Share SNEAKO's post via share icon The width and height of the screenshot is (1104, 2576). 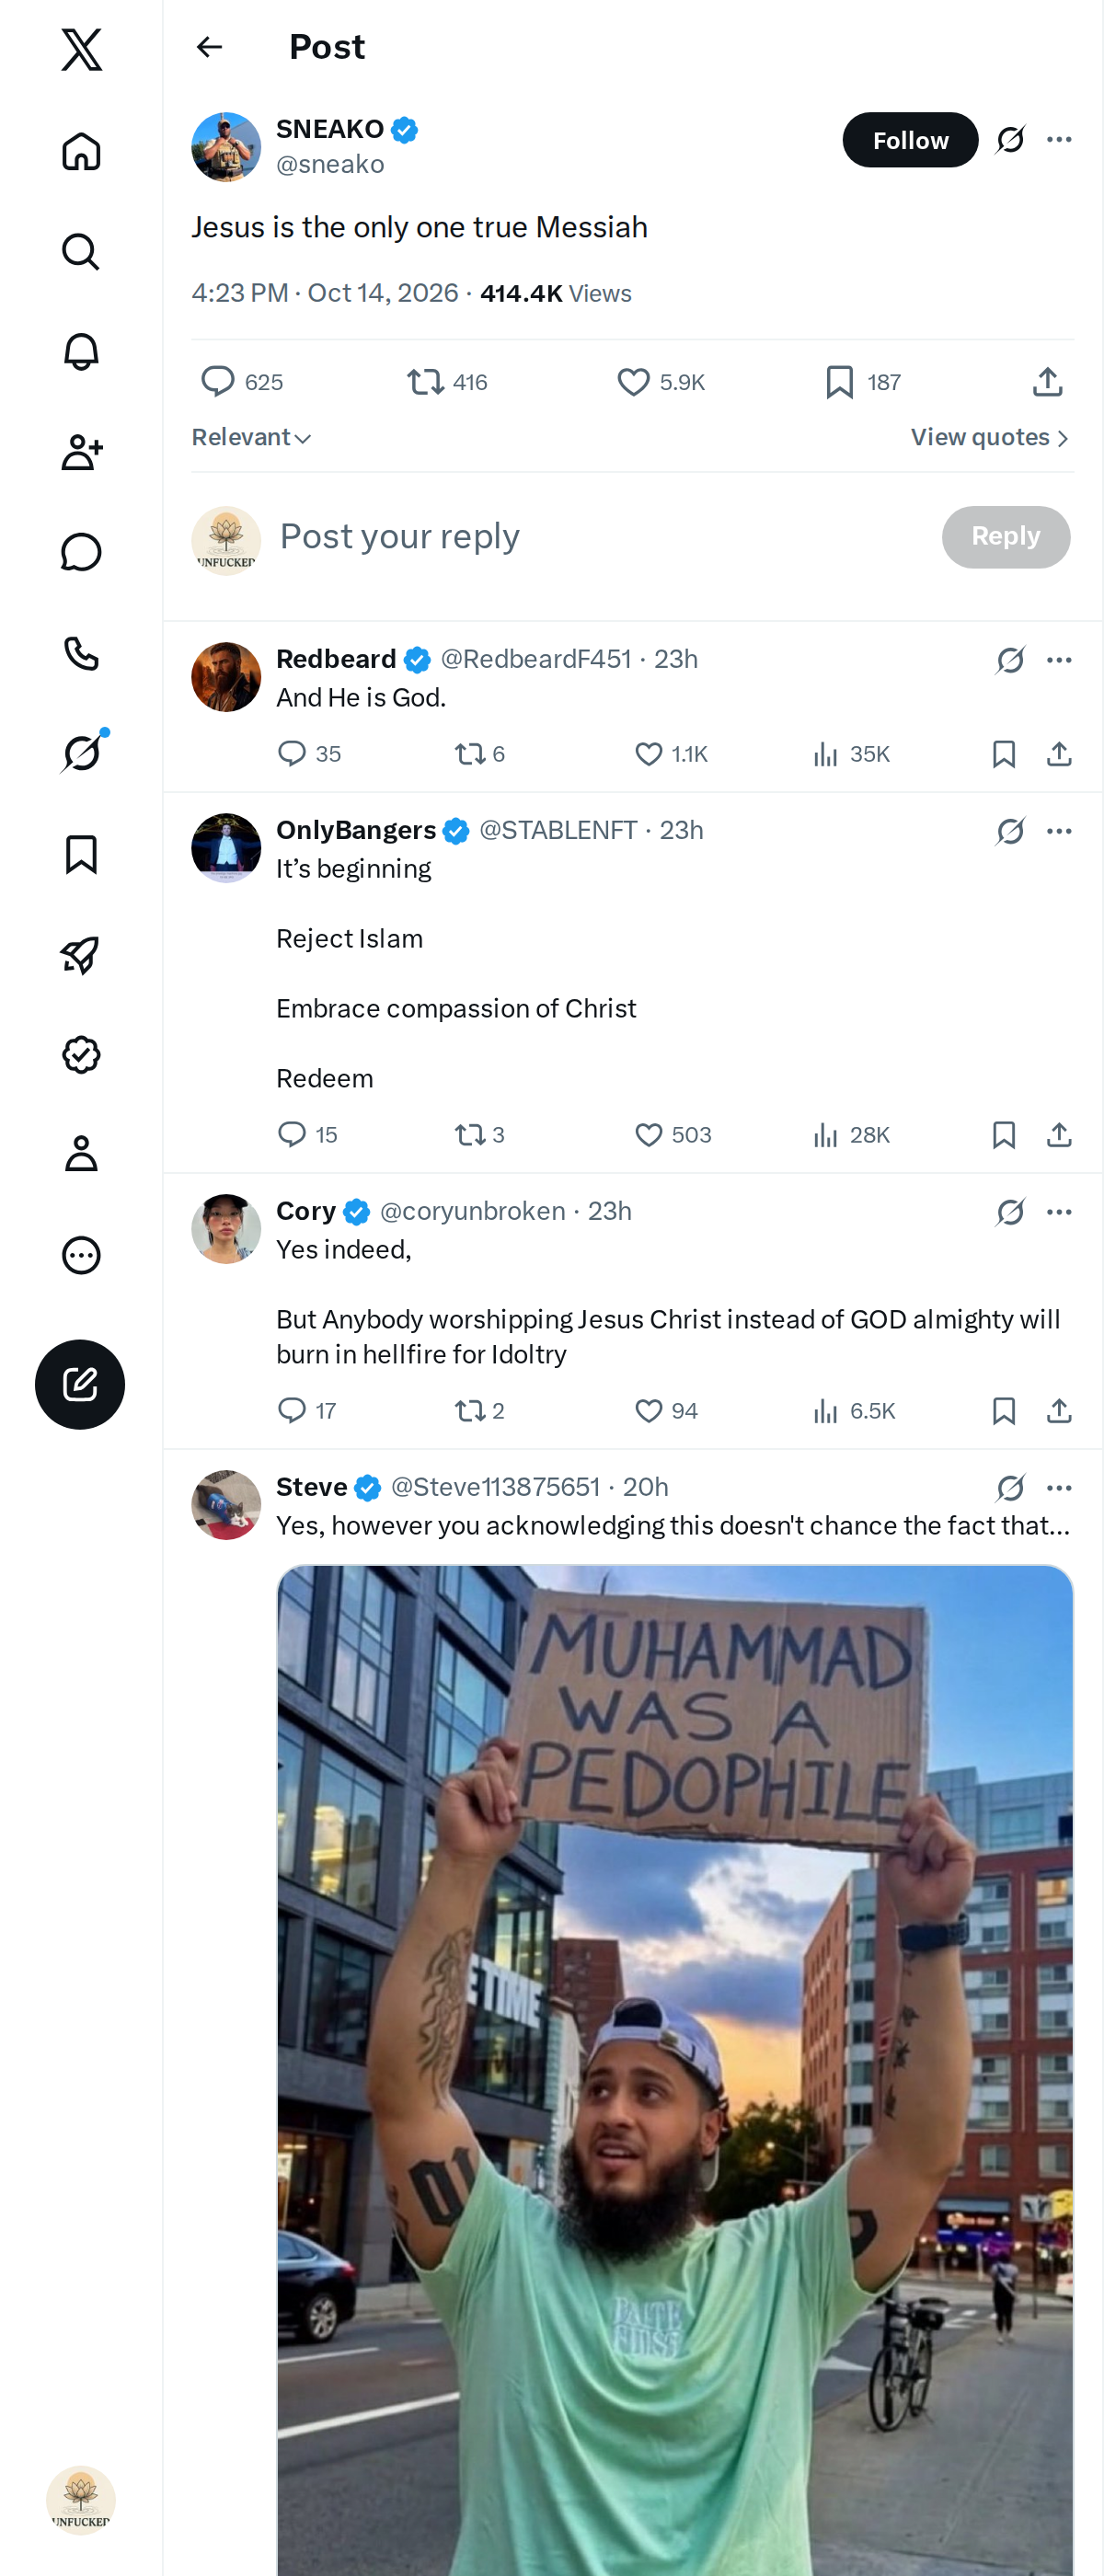(x=1047, y=382)
